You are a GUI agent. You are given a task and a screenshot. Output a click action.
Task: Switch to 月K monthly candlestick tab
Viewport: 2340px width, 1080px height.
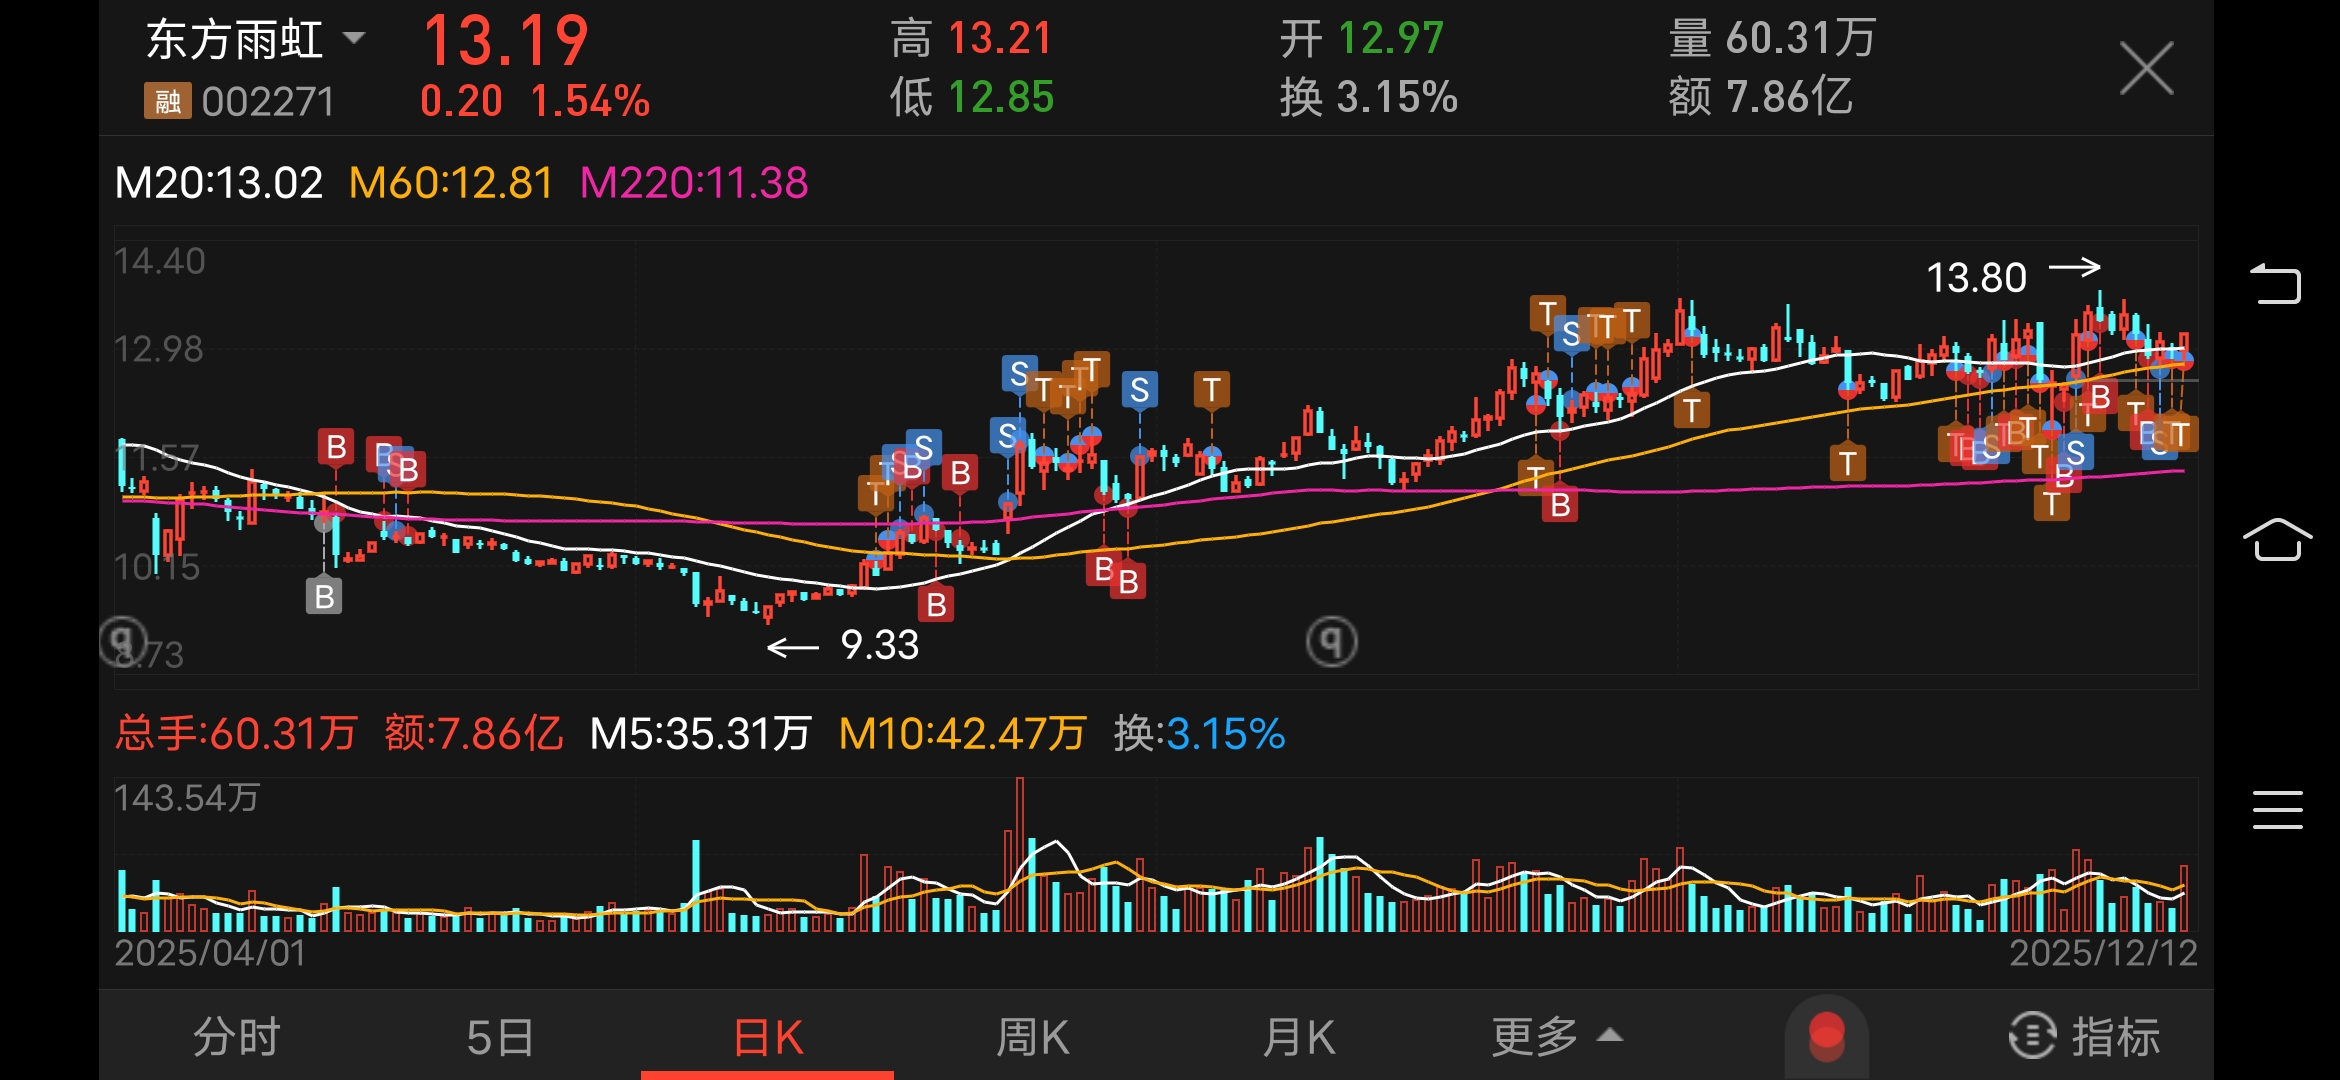coord(1298,1036)
